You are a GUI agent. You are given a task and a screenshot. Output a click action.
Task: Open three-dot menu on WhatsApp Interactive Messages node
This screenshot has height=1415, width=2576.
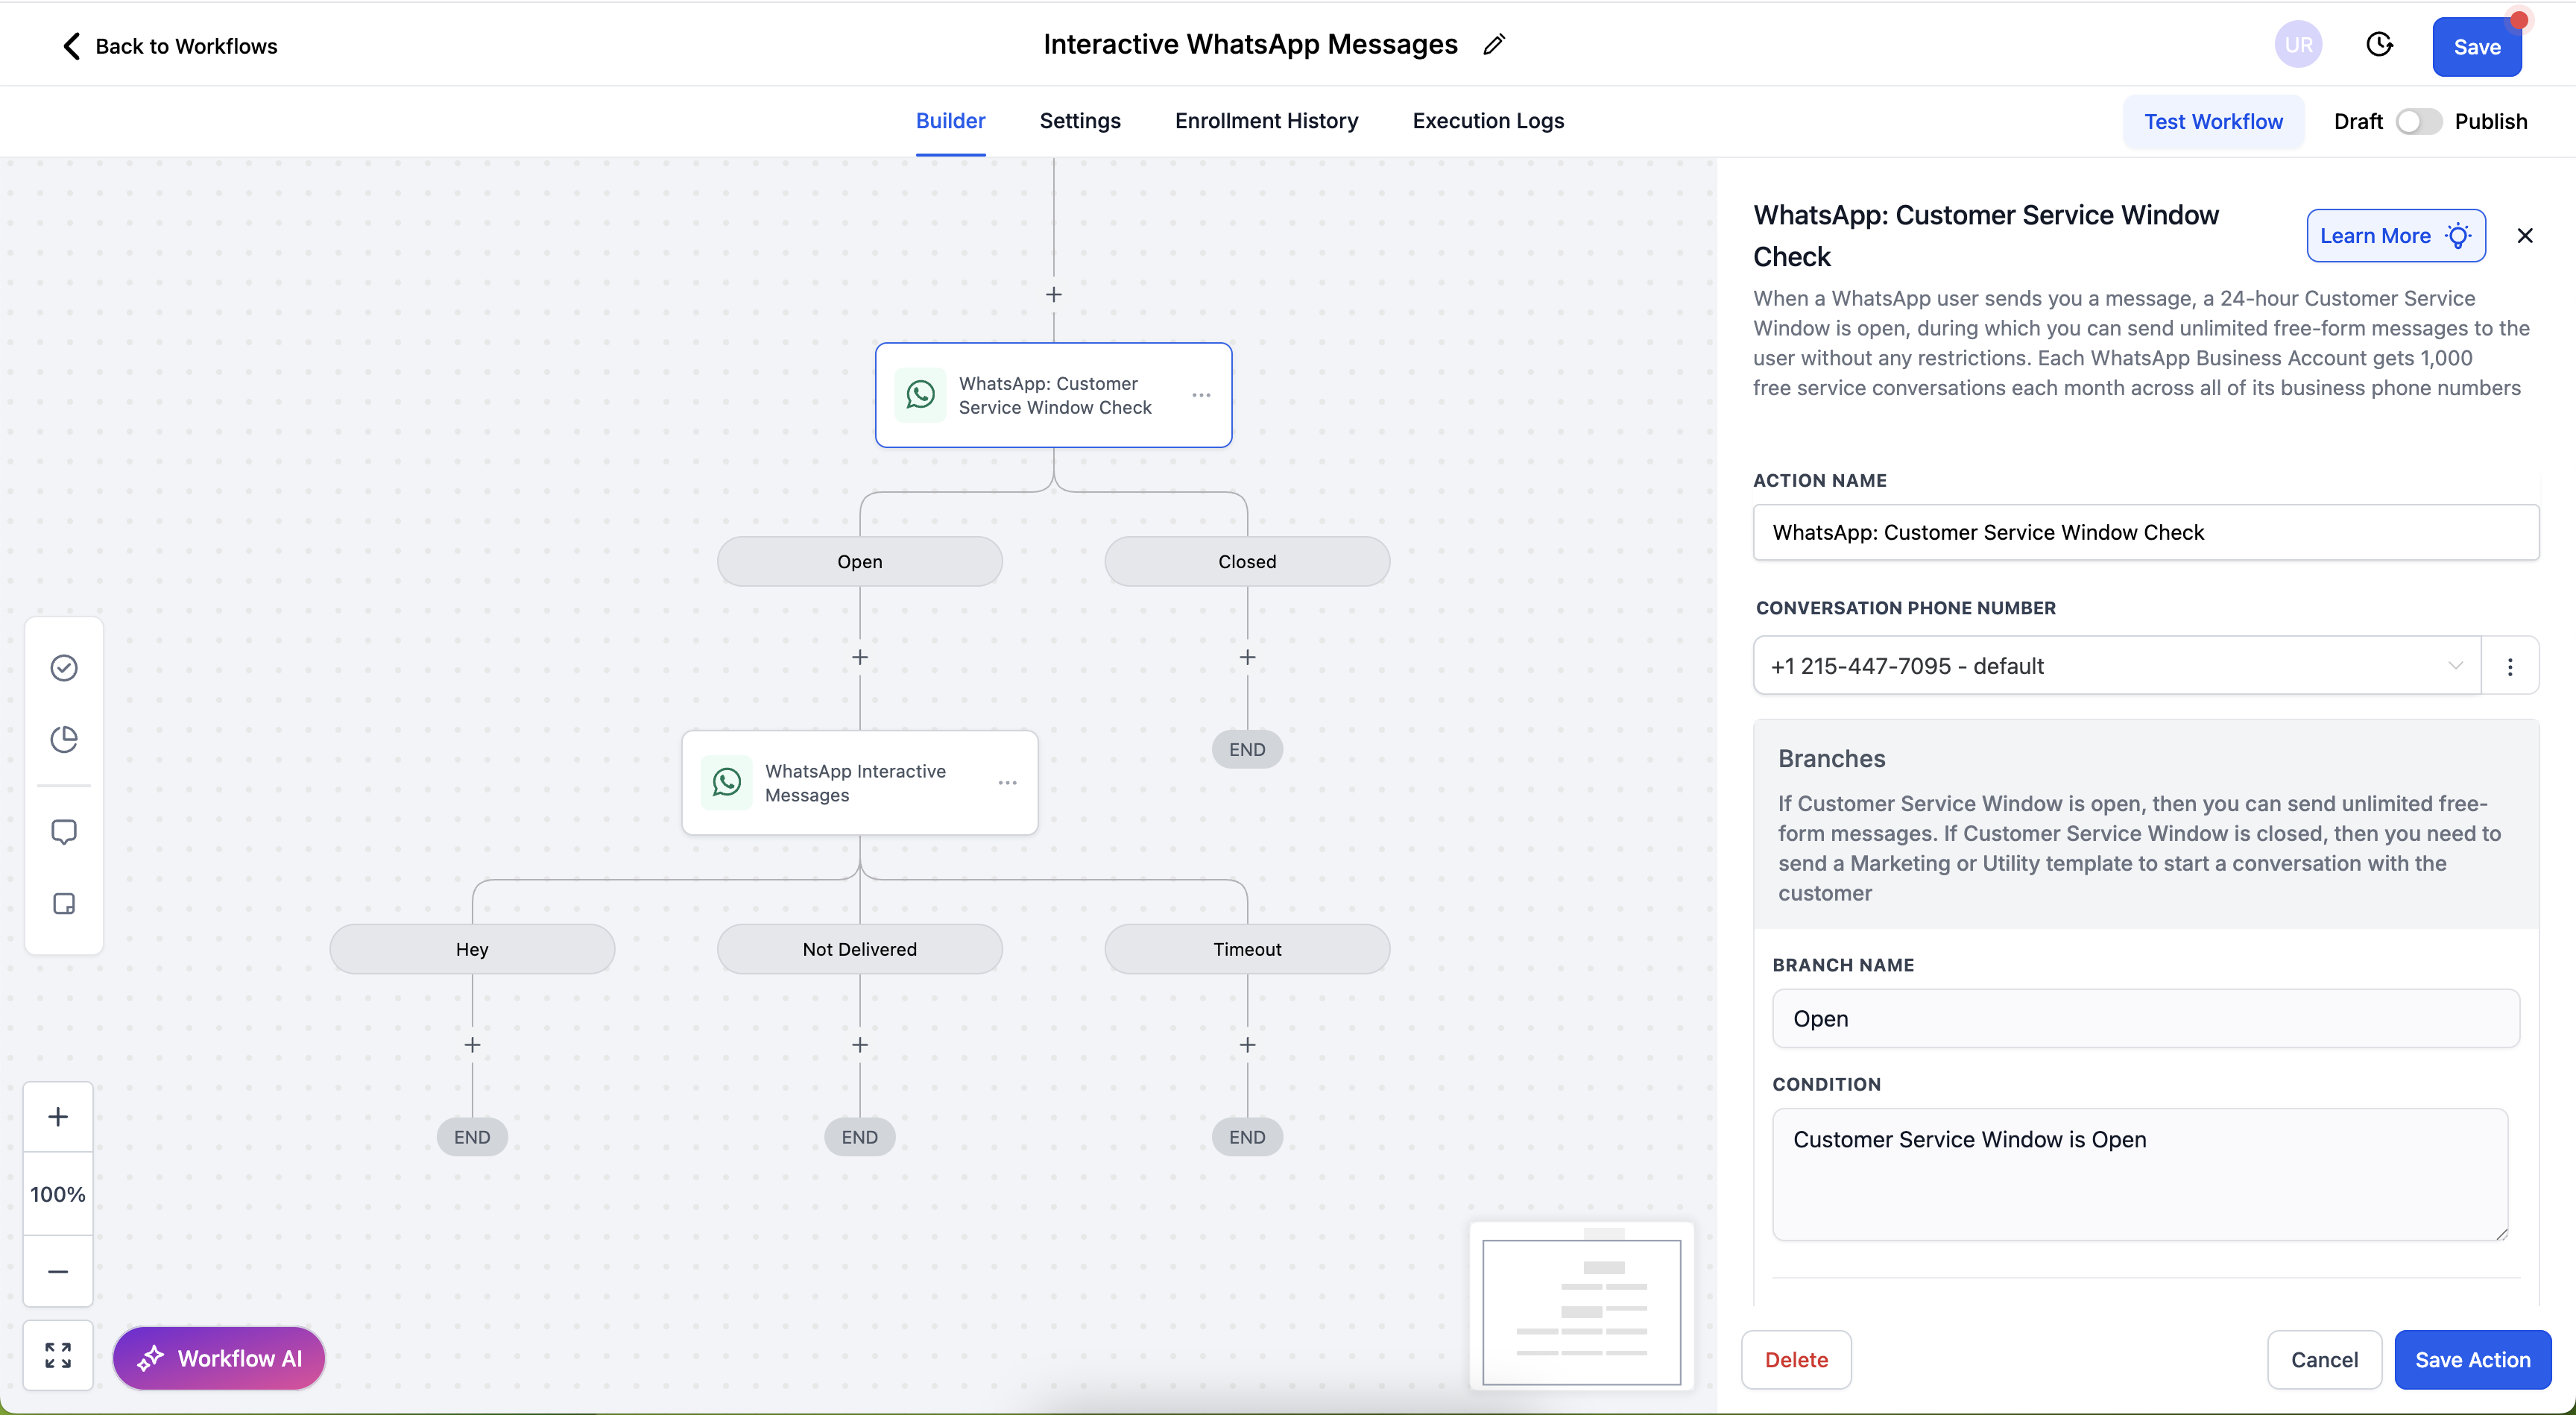pyautogui.click(x=1007, y=783)
